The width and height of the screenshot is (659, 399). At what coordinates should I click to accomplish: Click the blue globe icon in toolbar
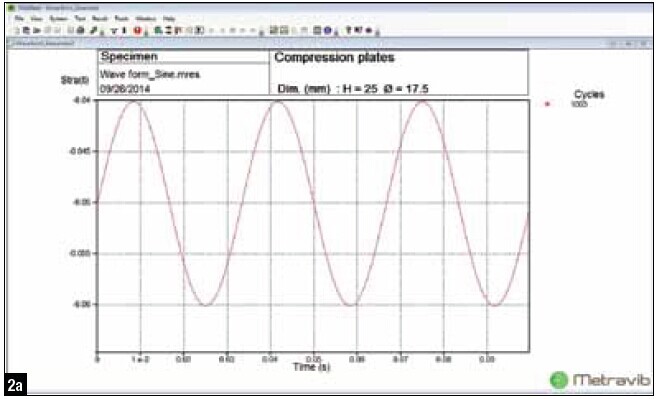coord(328,30)
